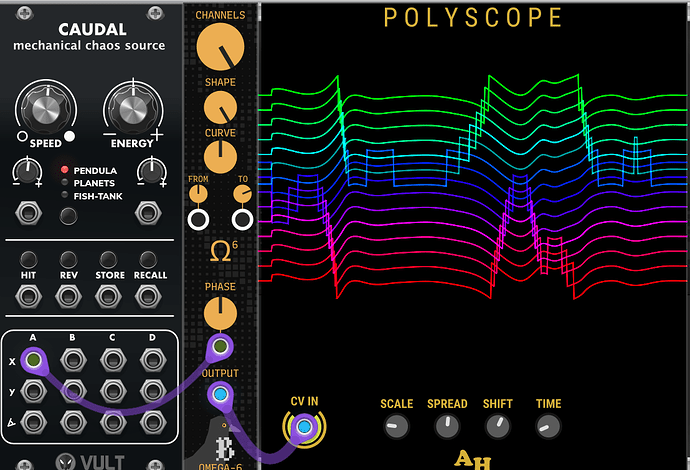Click the C column angle output jack
The width and height of the screenshot is (690, 470).
(x=113, y=422)
